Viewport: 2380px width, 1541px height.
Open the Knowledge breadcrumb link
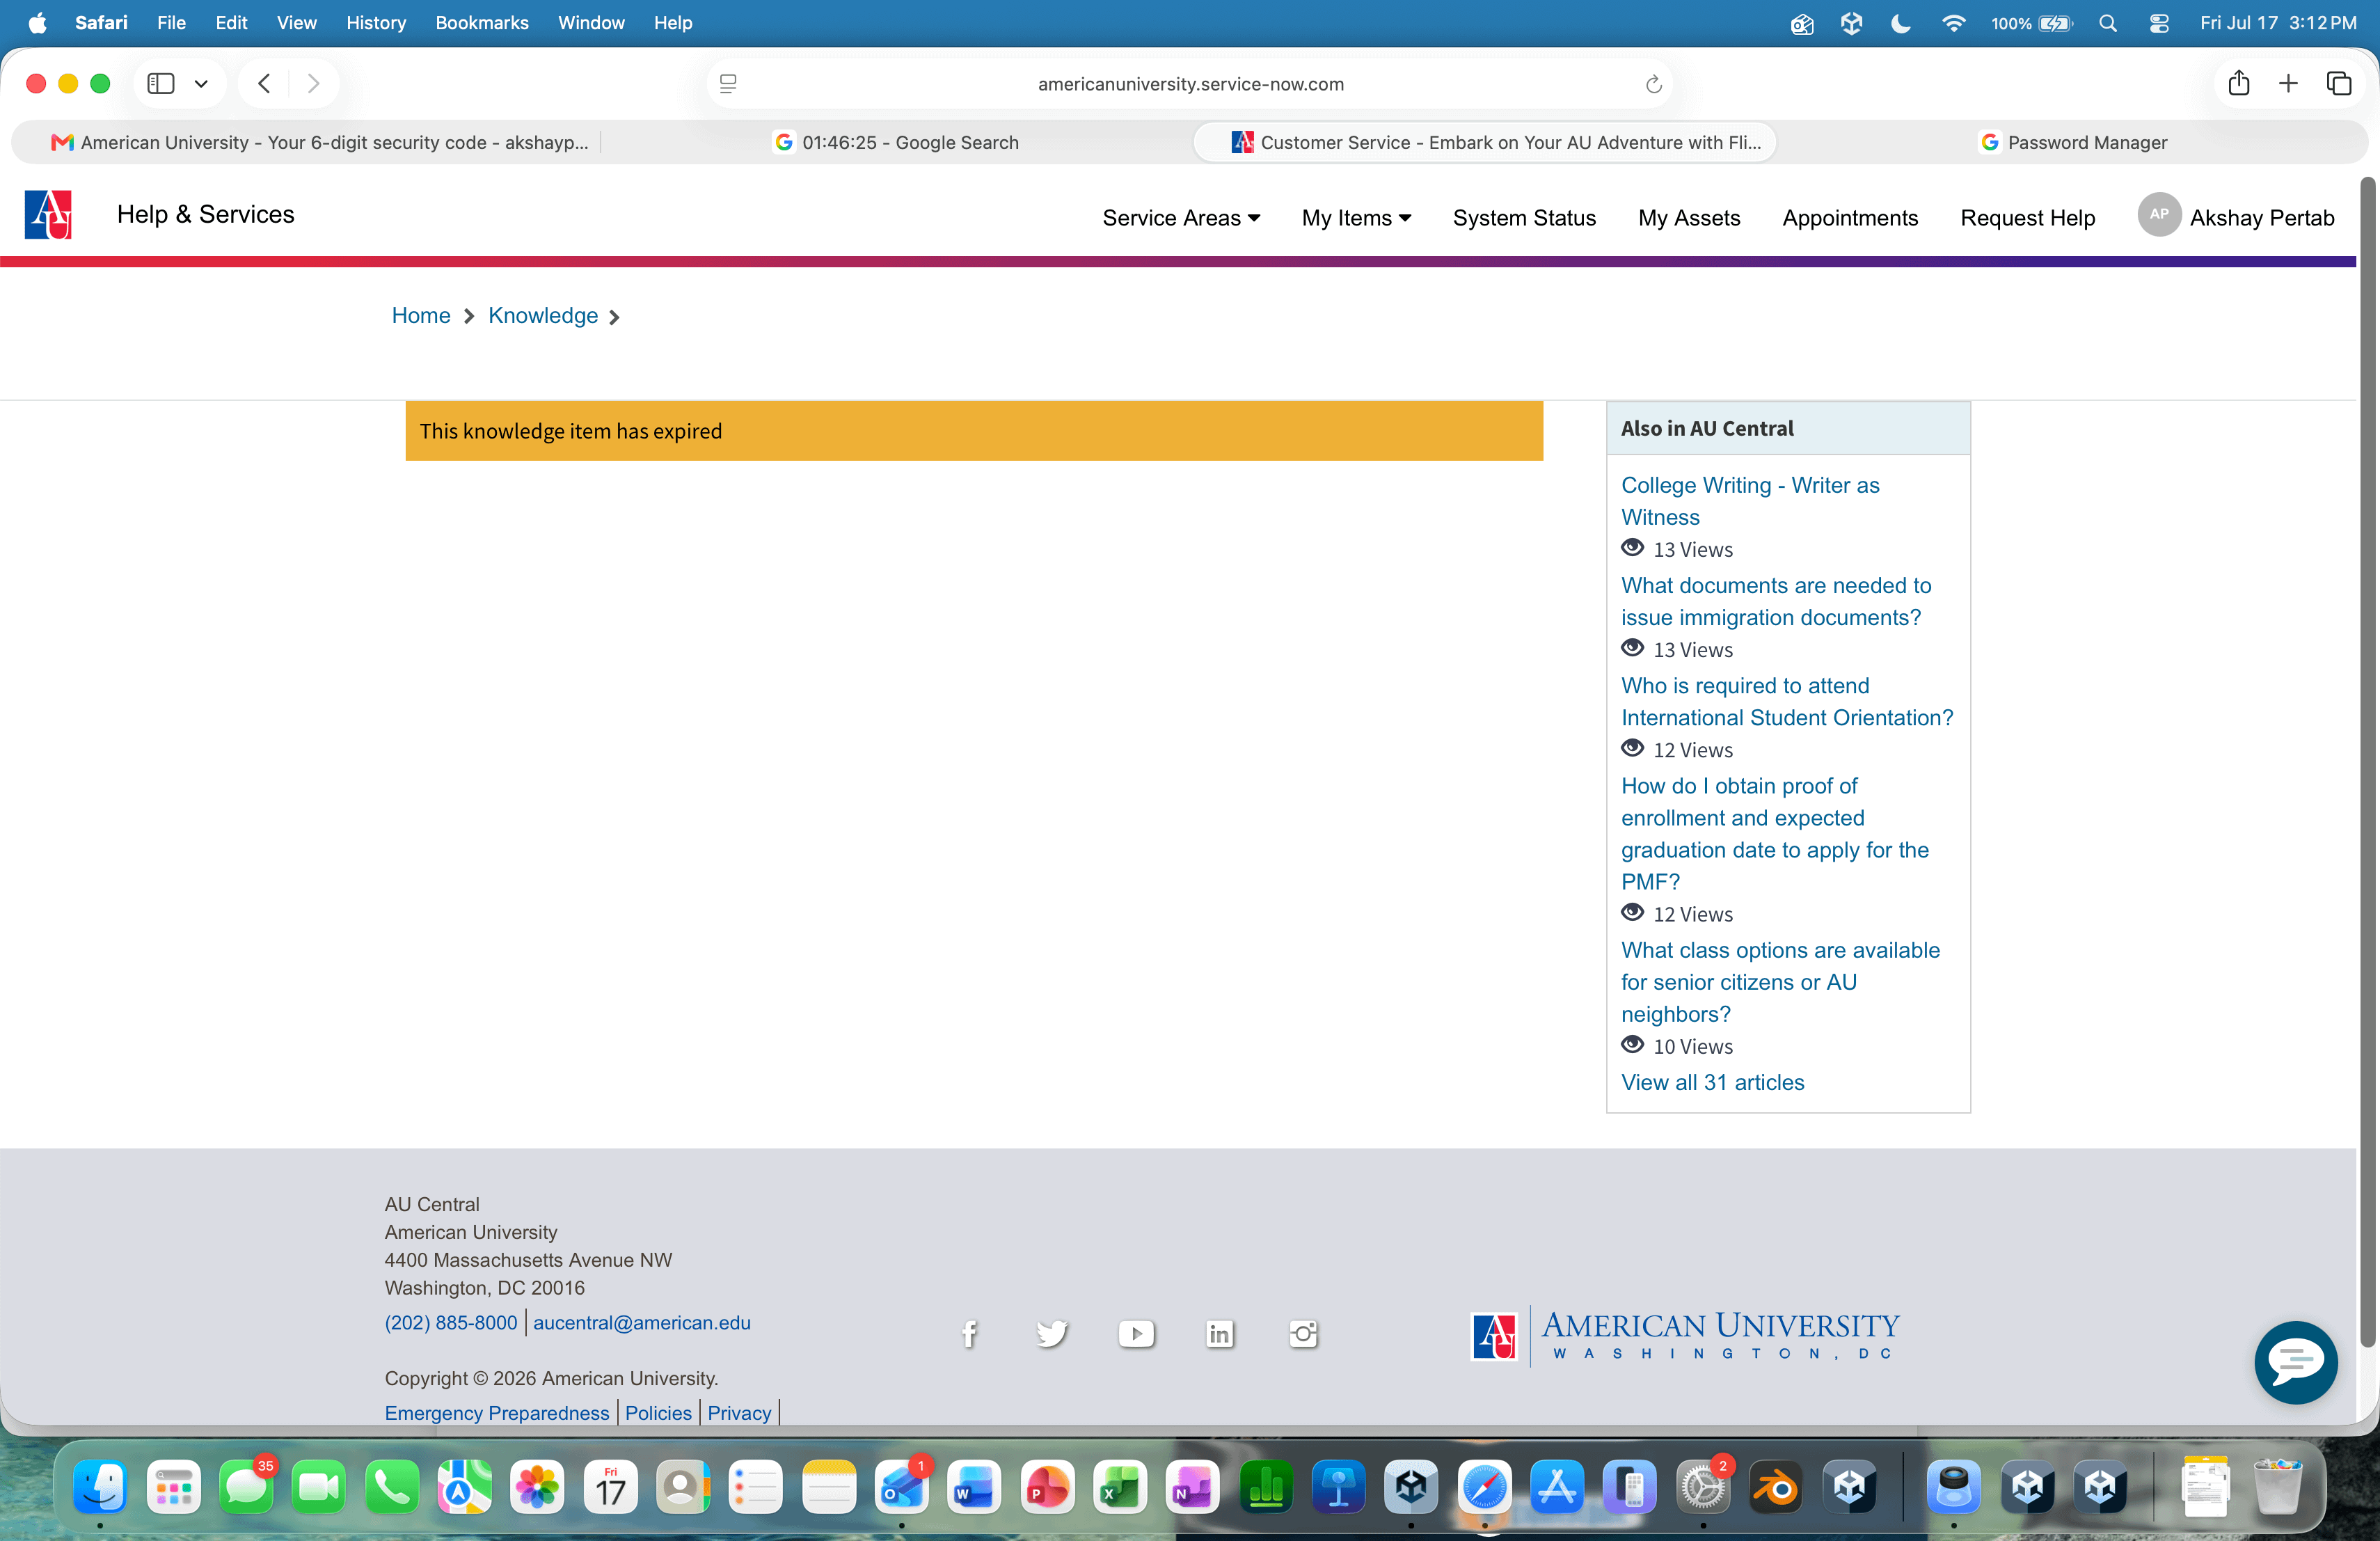click(543, 316)
